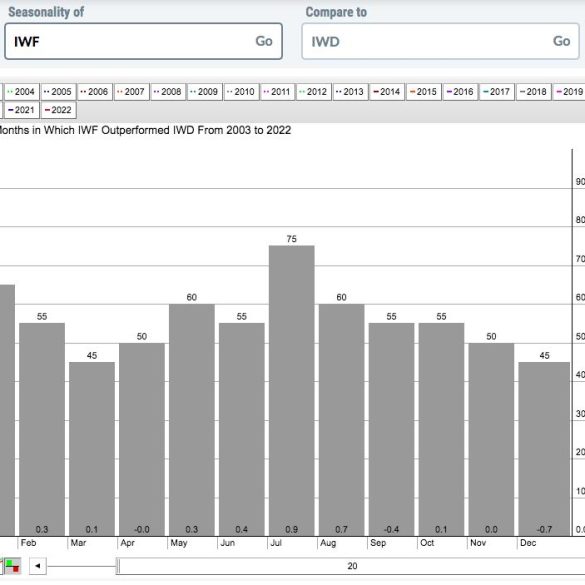585x585 pixels.
Task: Toggle the 2019 year series
Action: [x=569, y=92]
